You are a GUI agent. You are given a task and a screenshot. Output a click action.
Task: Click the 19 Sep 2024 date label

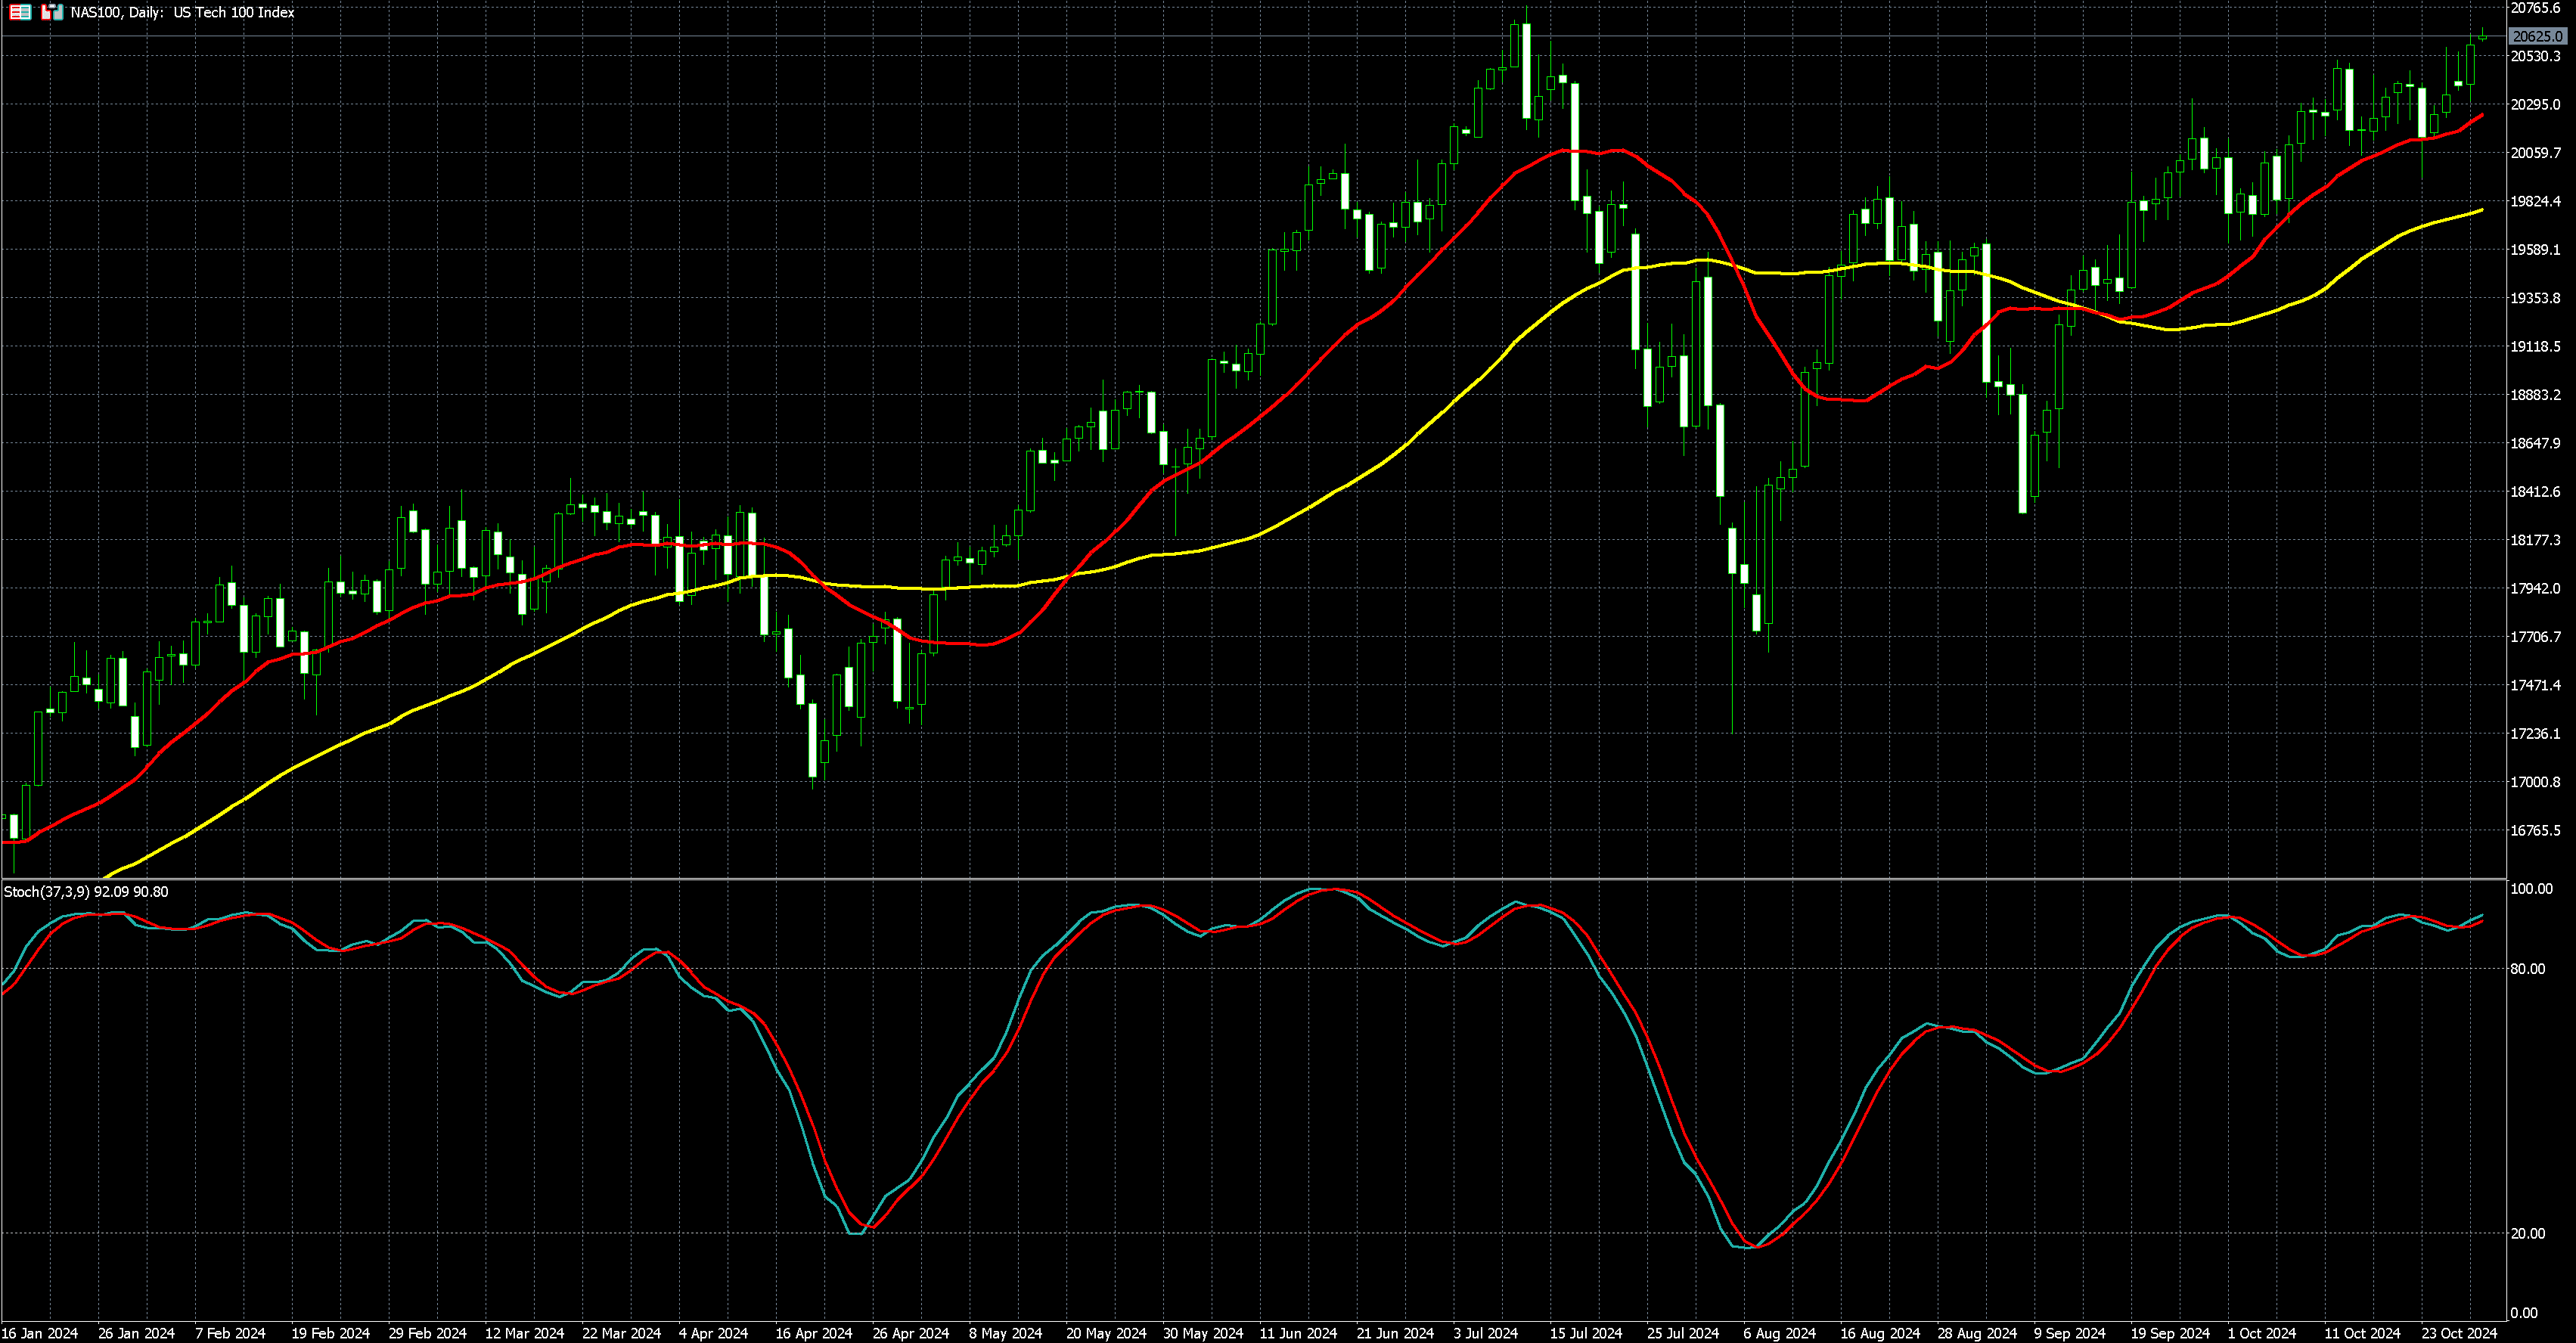tap(2169, 1333)
